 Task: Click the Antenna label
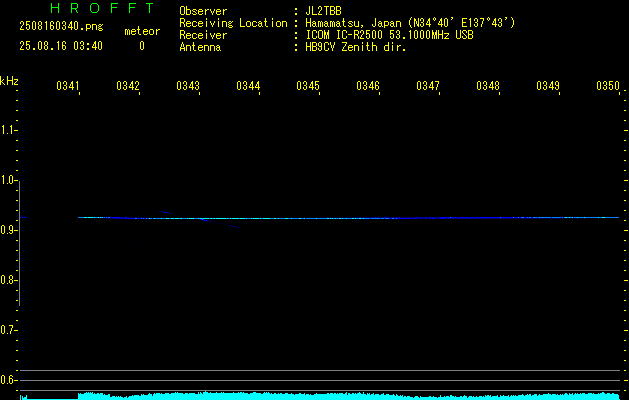click(200, 47)
